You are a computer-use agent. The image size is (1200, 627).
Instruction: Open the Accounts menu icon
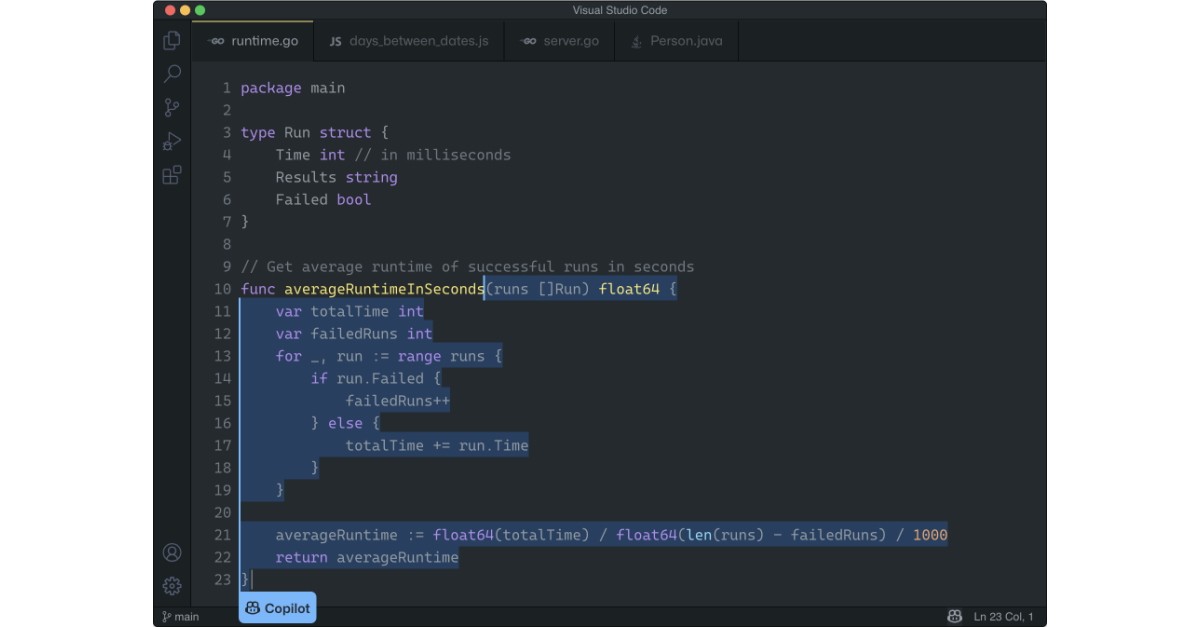172,552
